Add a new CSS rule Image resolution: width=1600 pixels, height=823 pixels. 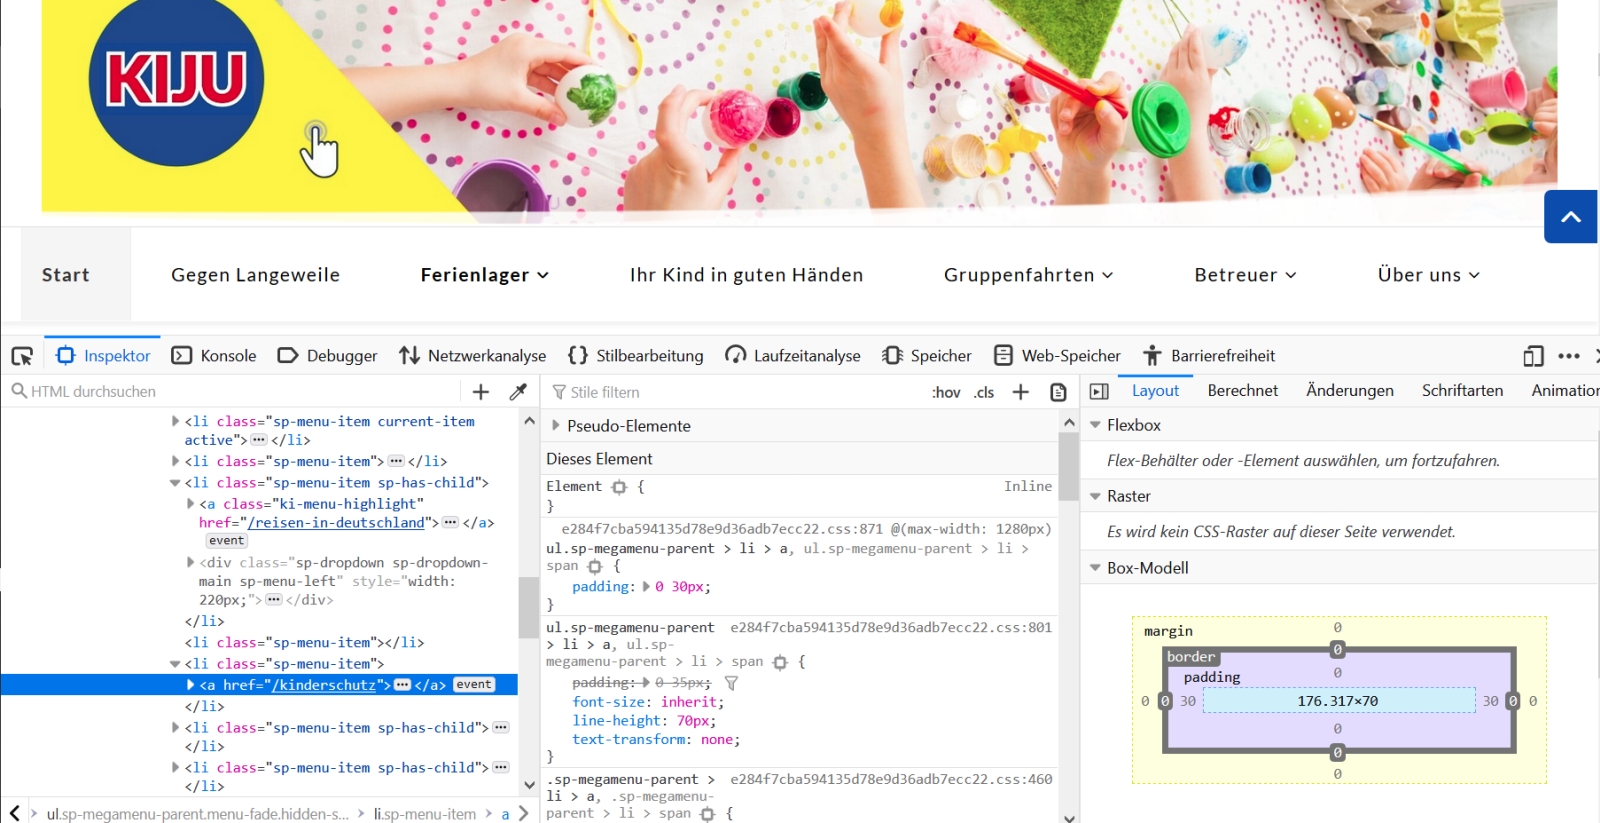[x=1020, y=392]
